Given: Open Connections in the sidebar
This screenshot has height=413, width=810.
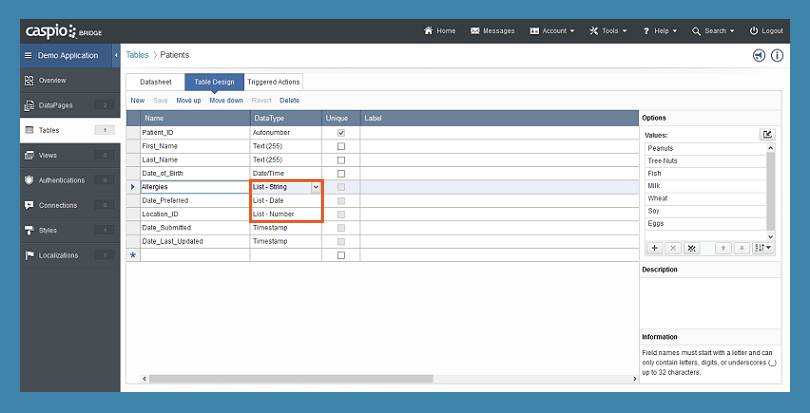Looking at the screenshot, I should pyautogui.click(x=70, y=206).
